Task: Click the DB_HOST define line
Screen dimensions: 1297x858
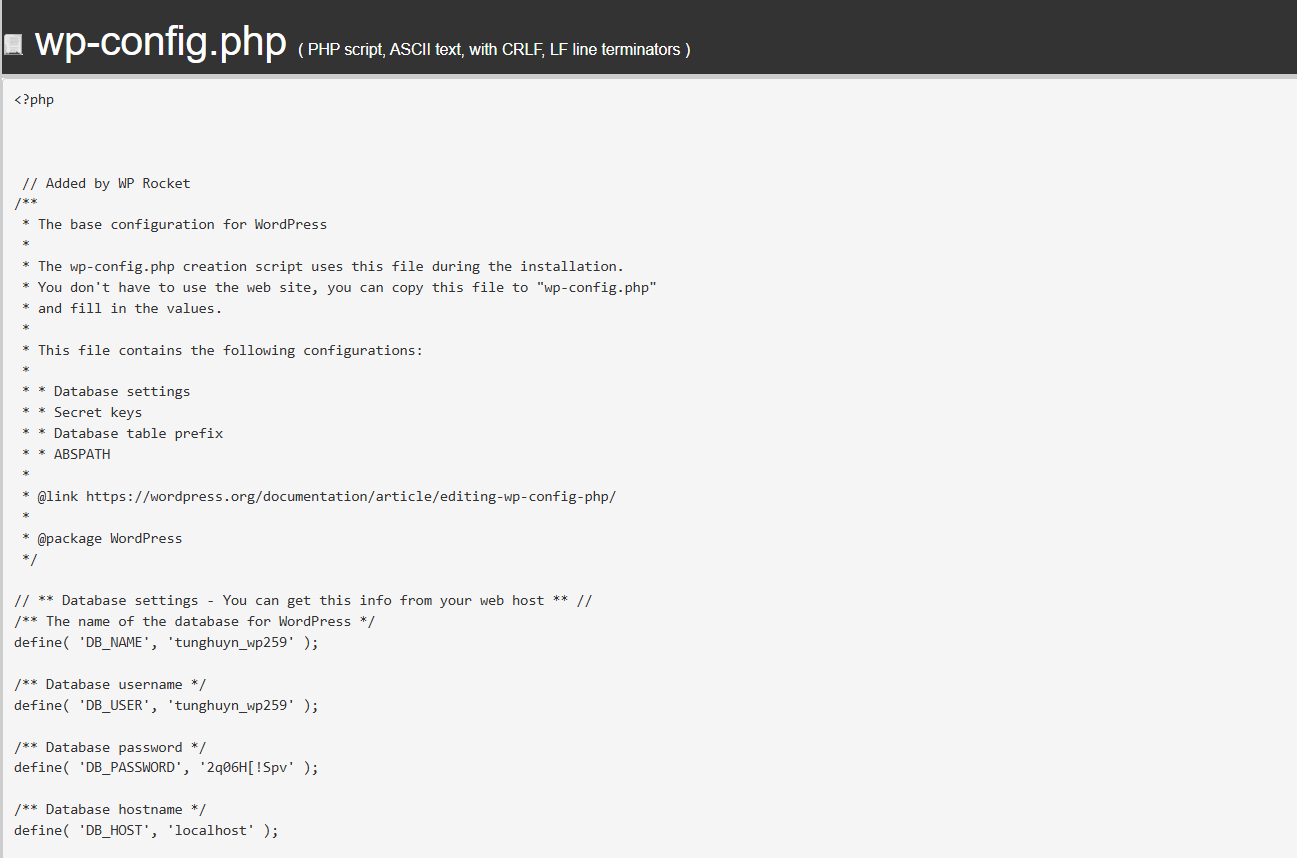Action: pyautogui.click(x=146, y=830)
